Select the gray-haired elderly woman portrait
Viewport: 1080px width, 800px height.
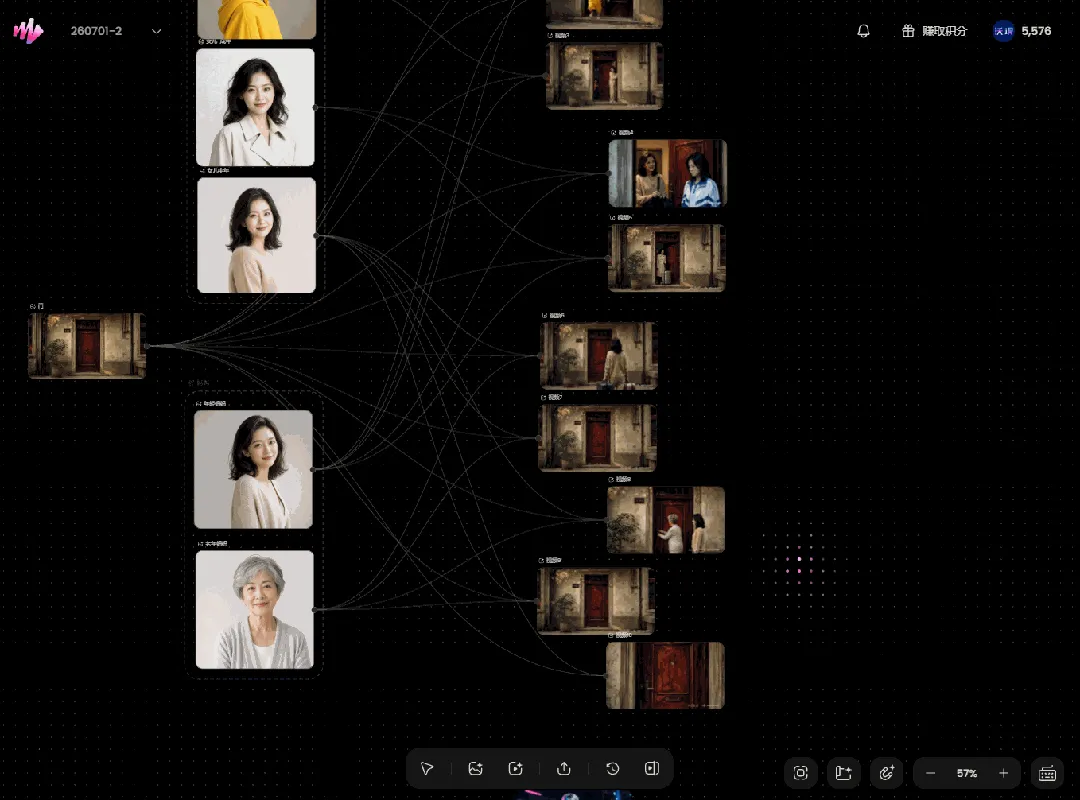255,610
